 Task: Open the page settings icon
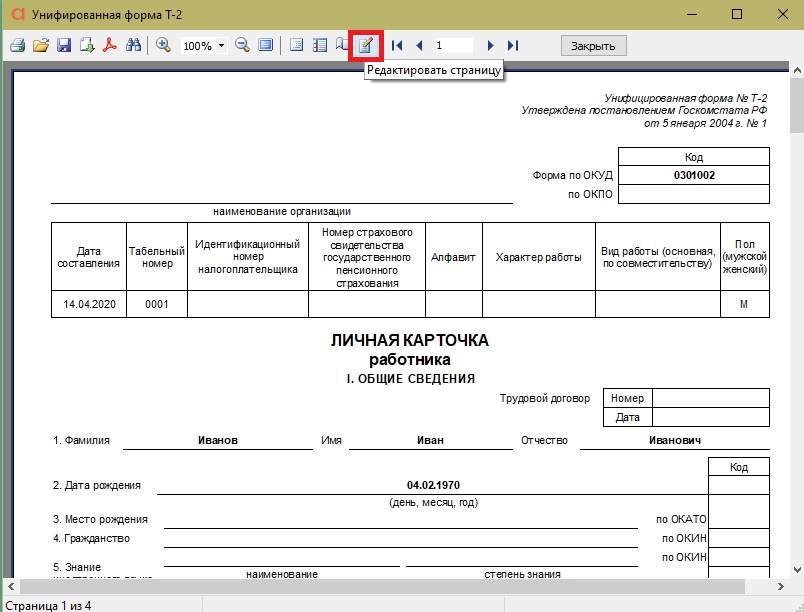(x=342, y=45)
